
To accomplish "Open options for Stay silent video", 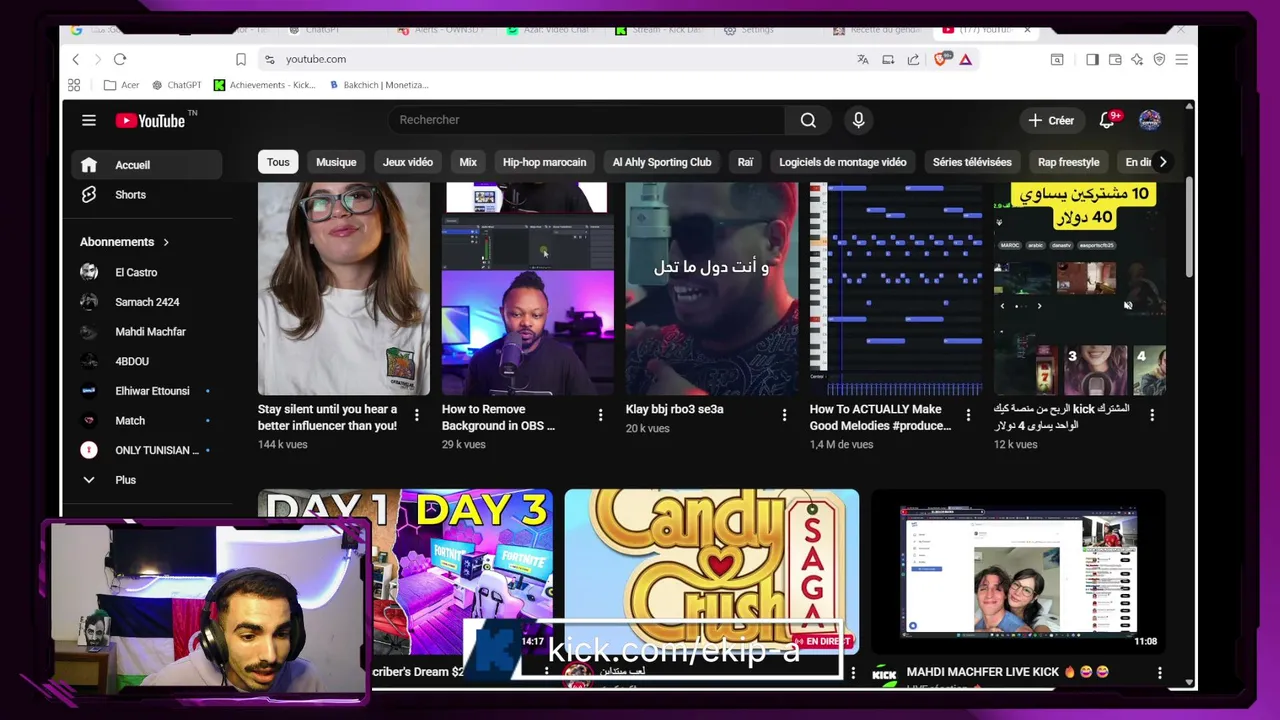I will [x=417, y=414].
